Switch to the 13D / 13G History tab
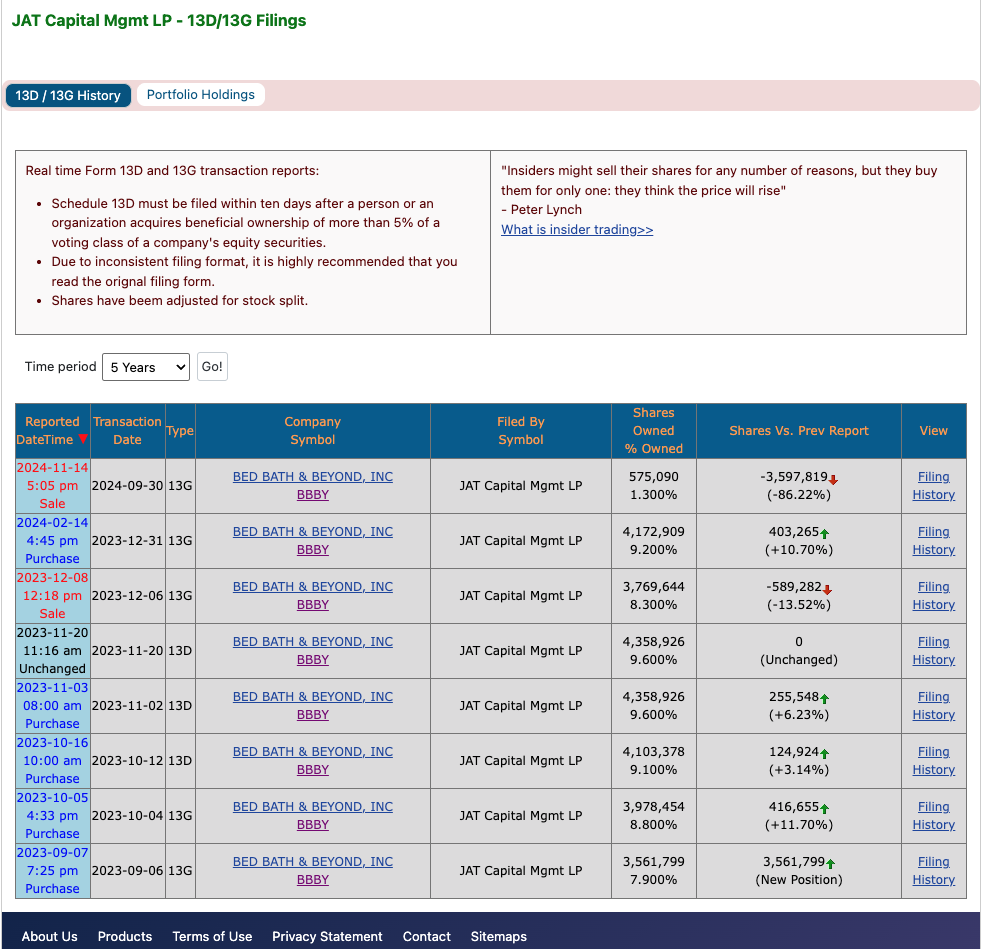Image resolution: width=1005 pixels, height=949 pixels. 68,95
